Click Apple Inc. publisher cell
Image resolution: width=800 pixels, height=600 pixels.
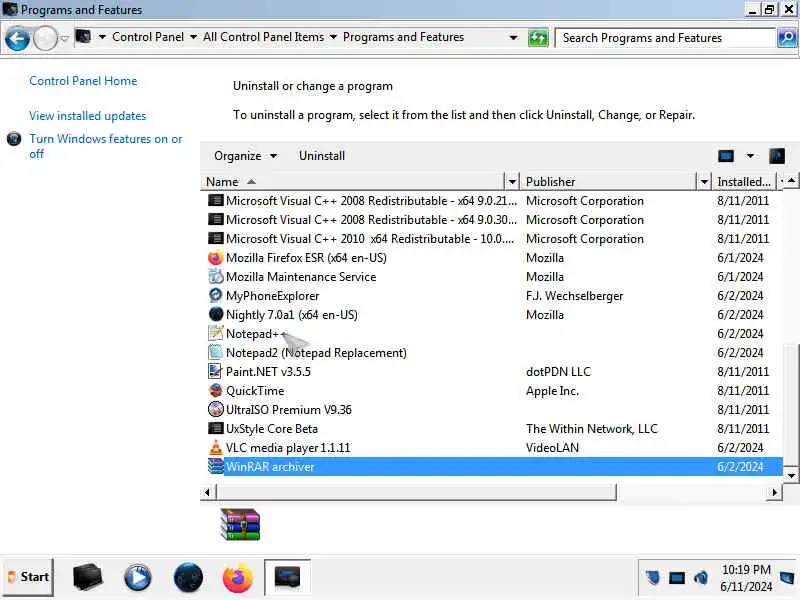pos(553,391)
